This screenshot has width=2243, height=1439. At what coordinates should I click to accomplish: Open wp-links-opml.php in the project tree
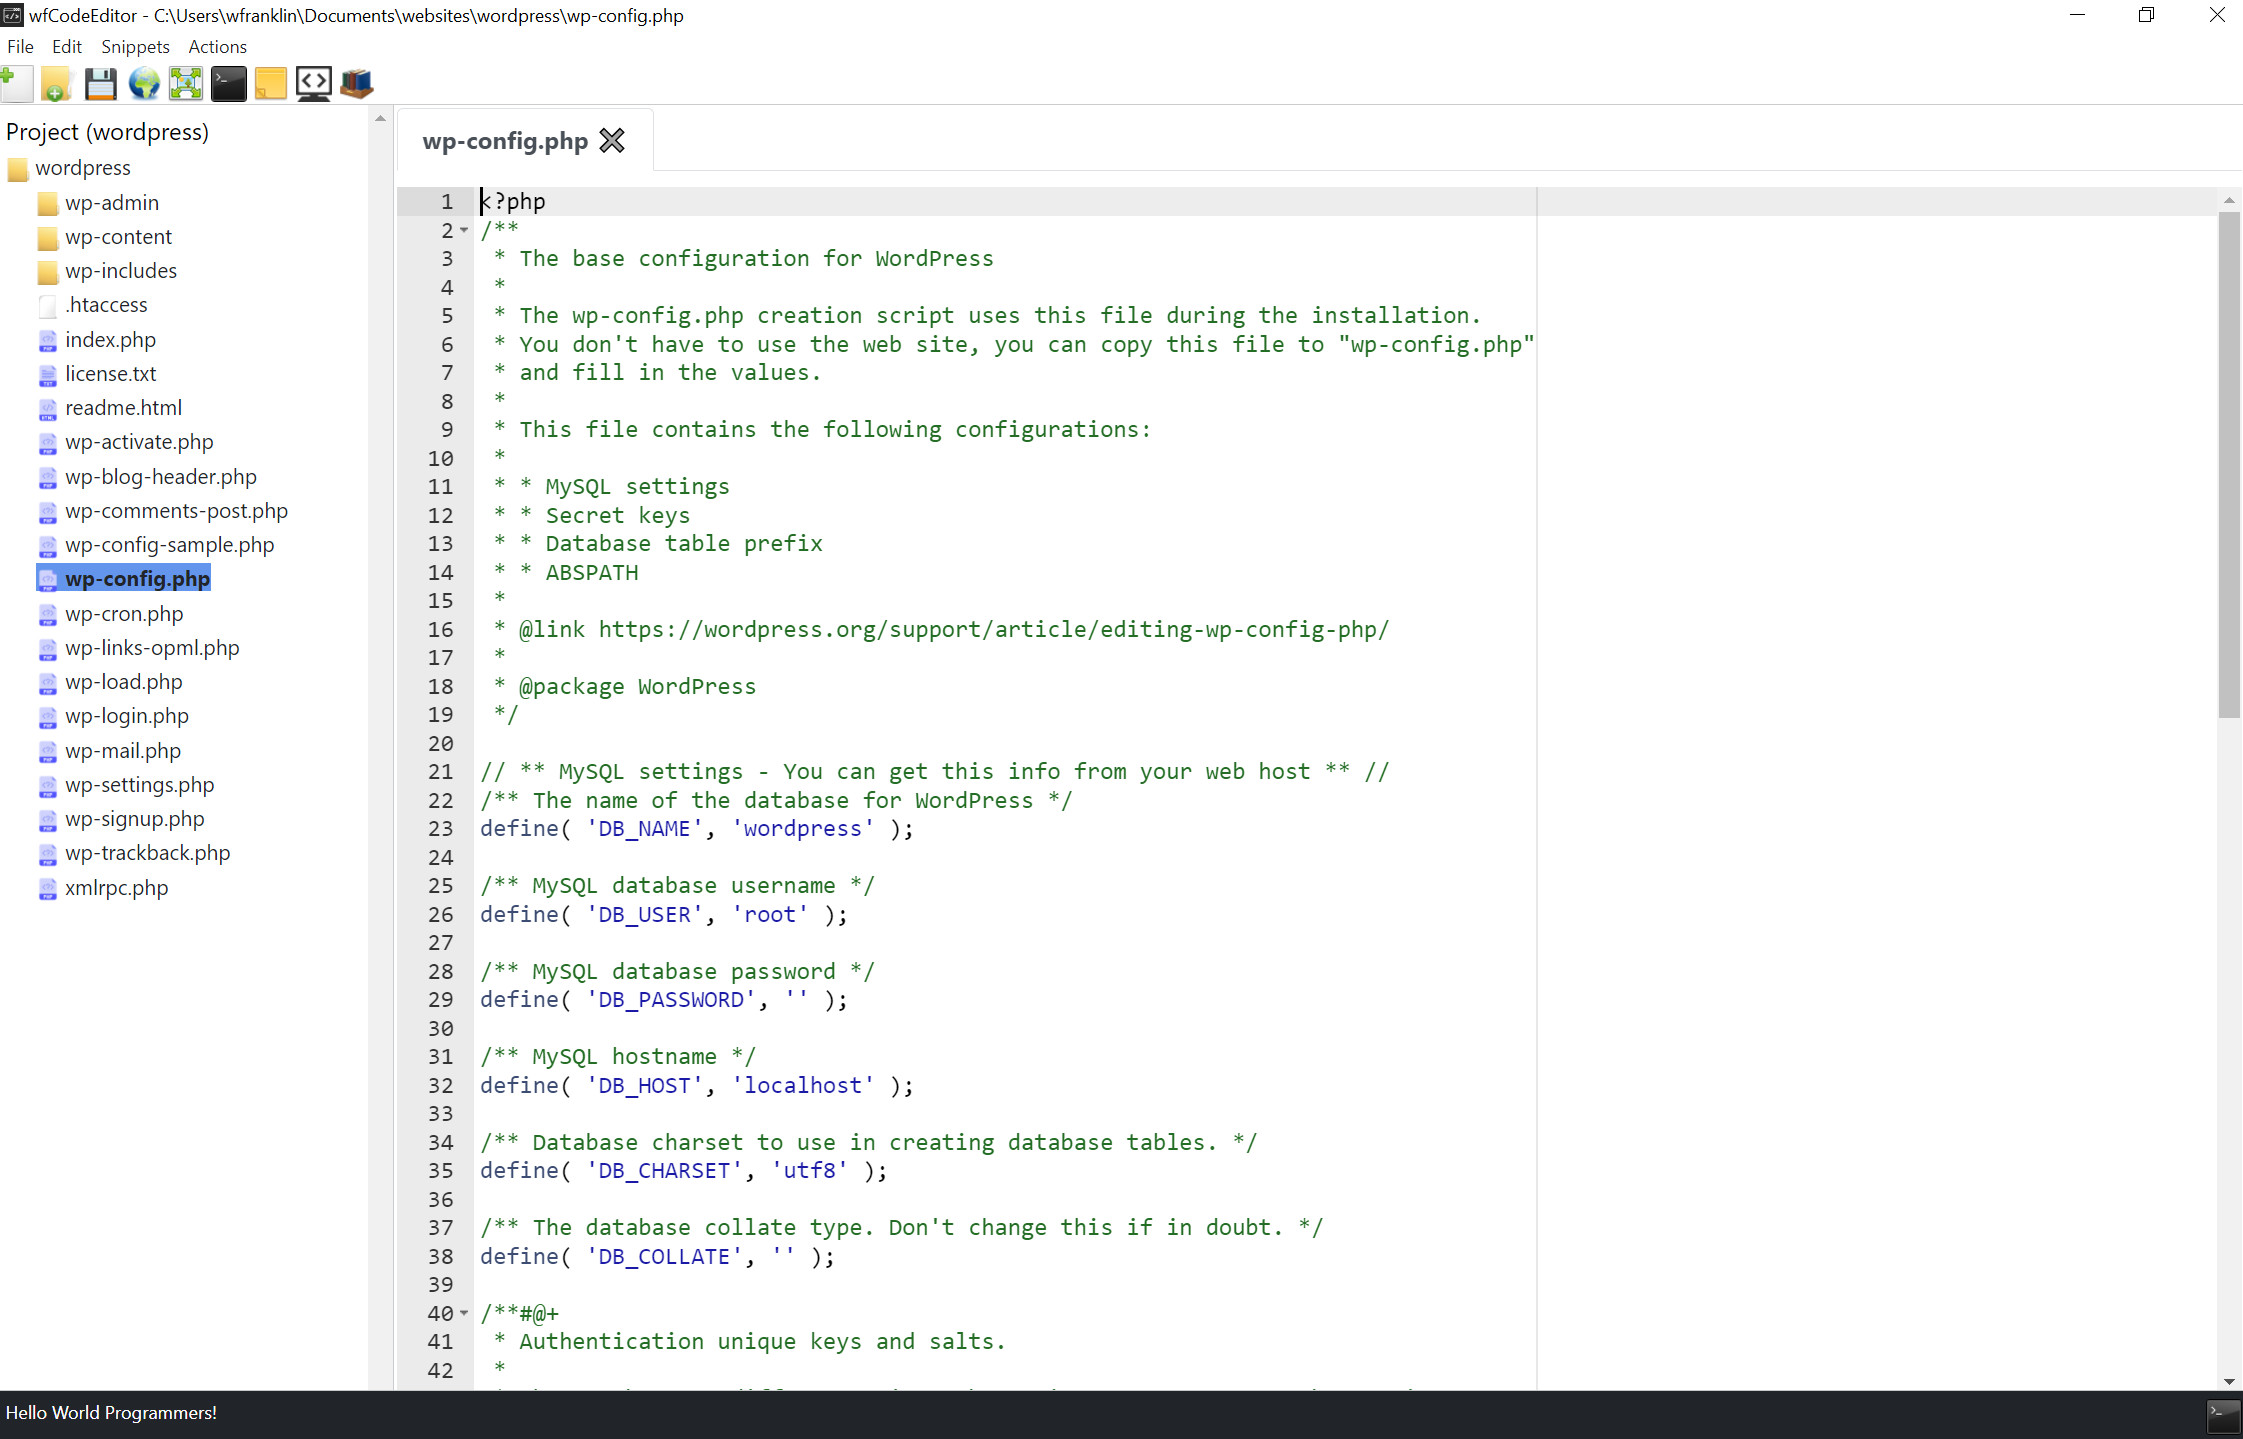[152, 648]
